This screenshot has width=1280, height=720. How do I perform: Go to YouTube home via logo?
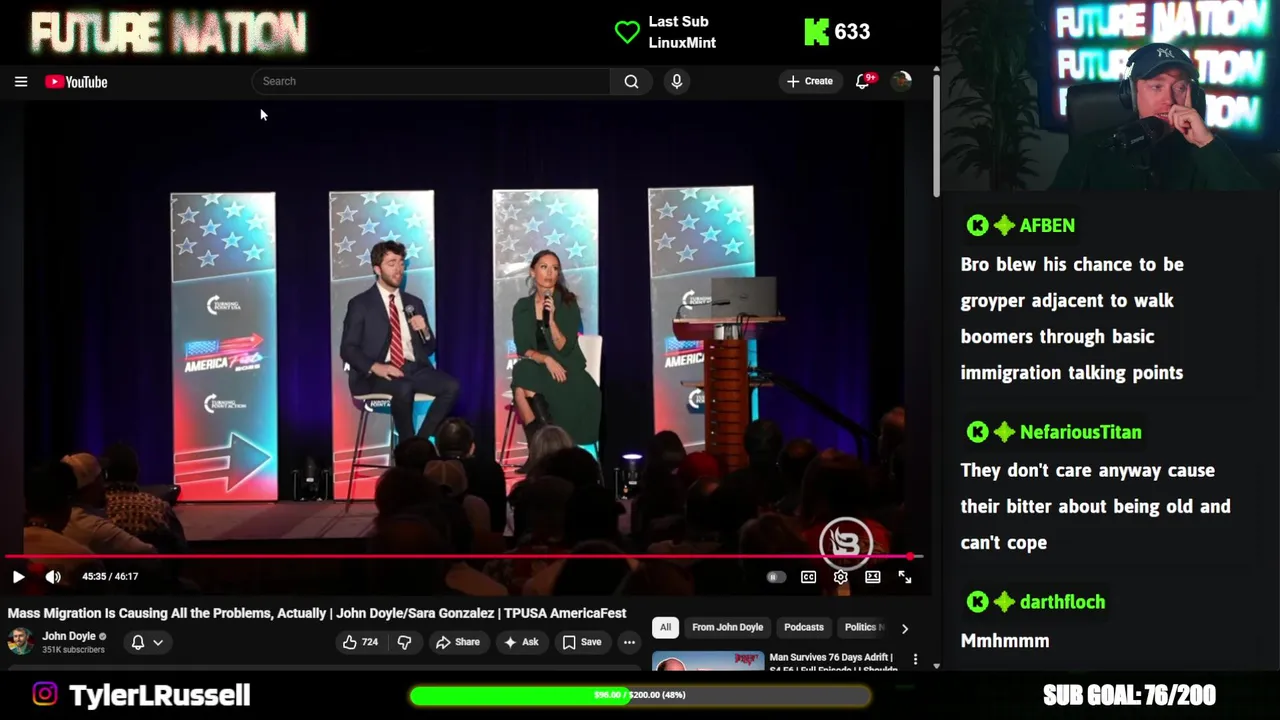pos(76,82)
